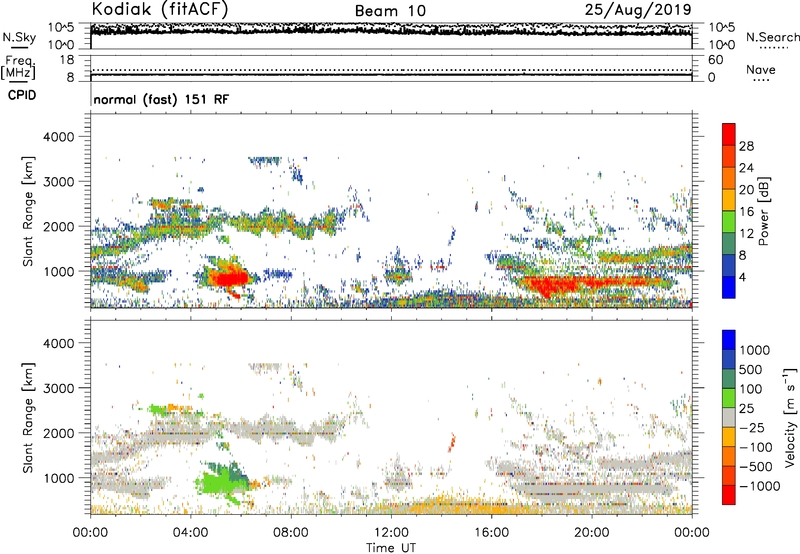Click the gray ±25 velocity colorbar segment
The width and height of the screenshot is (800, 554).
click(x=729, y=418)
